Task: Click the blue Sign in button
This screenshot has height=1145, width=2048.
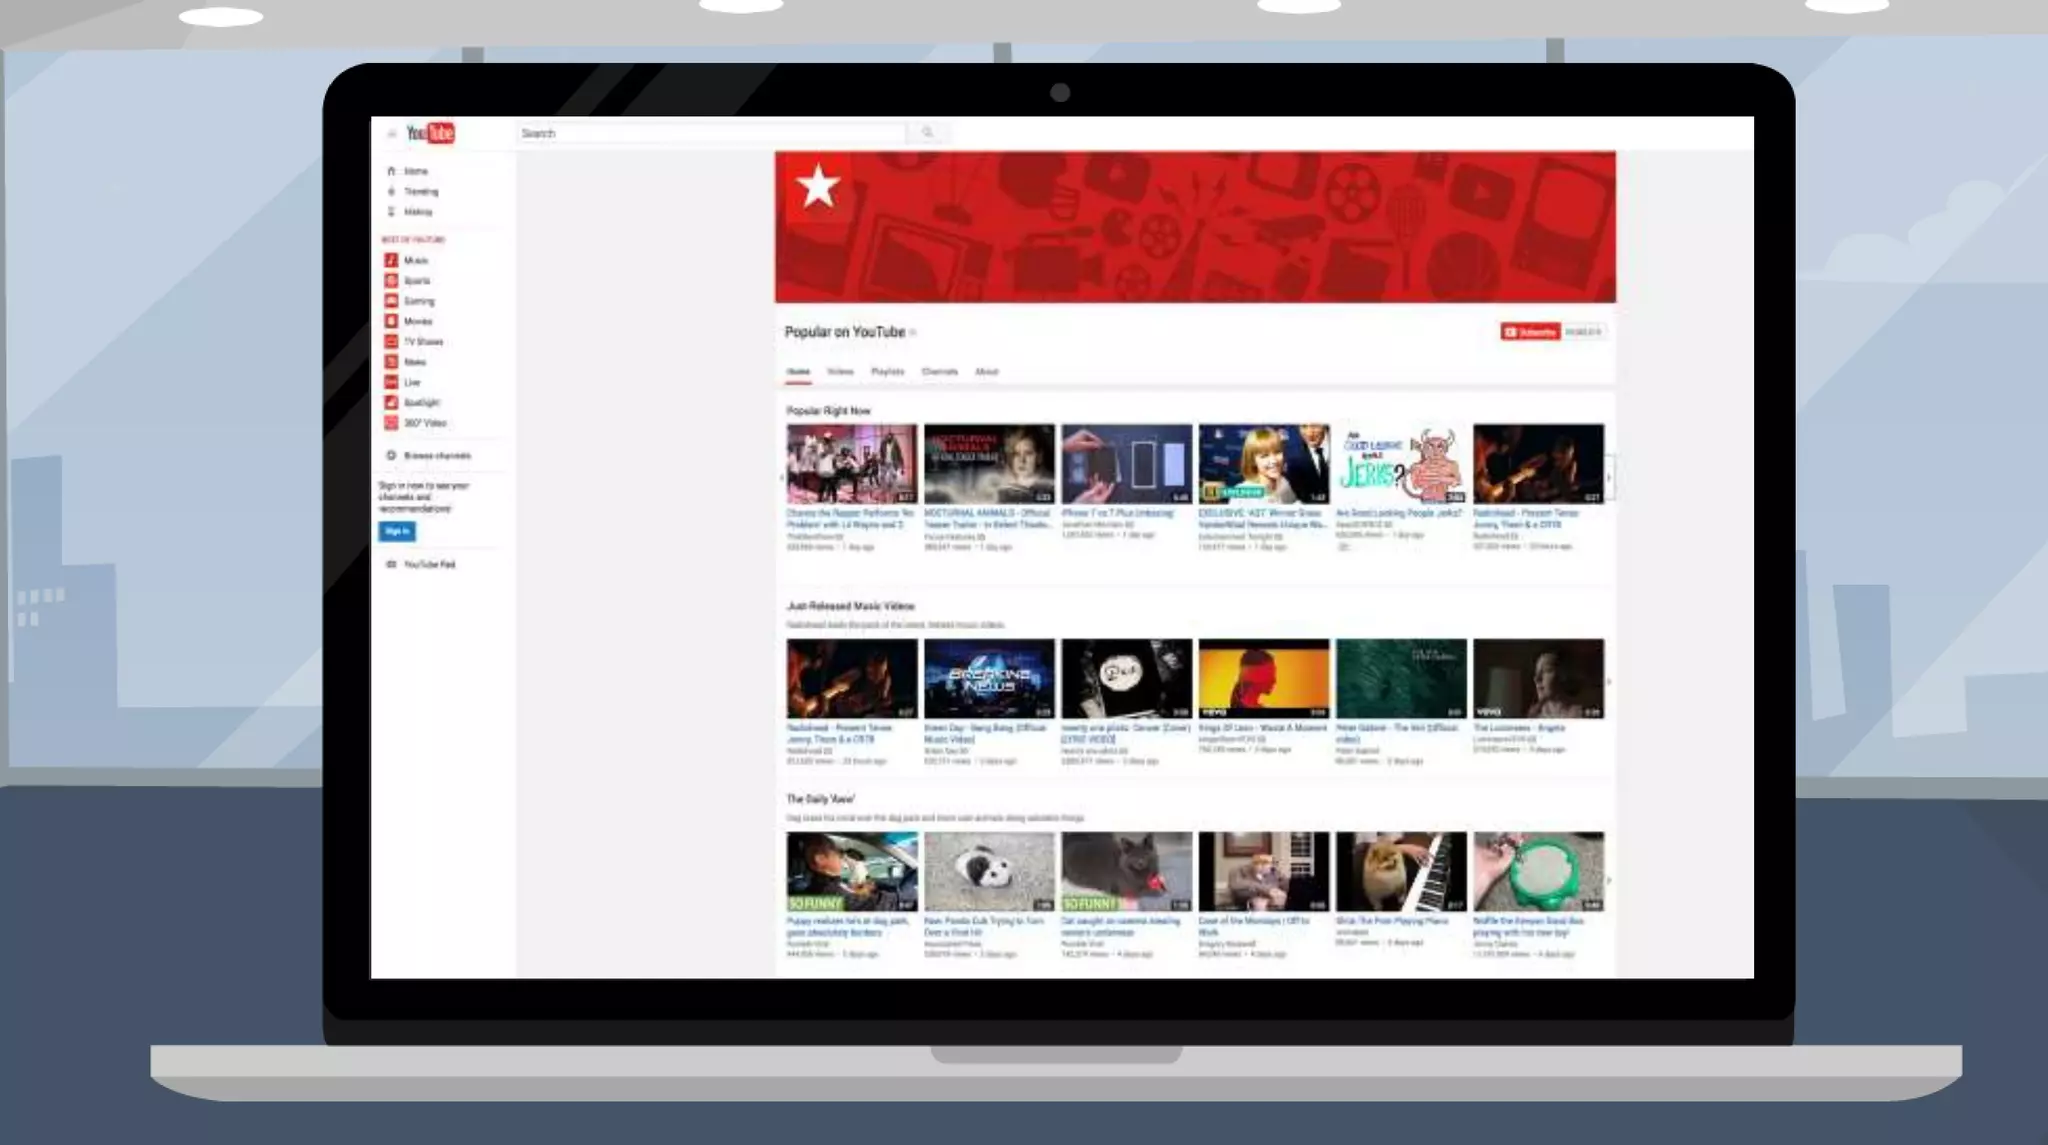Action: (397, 531)
